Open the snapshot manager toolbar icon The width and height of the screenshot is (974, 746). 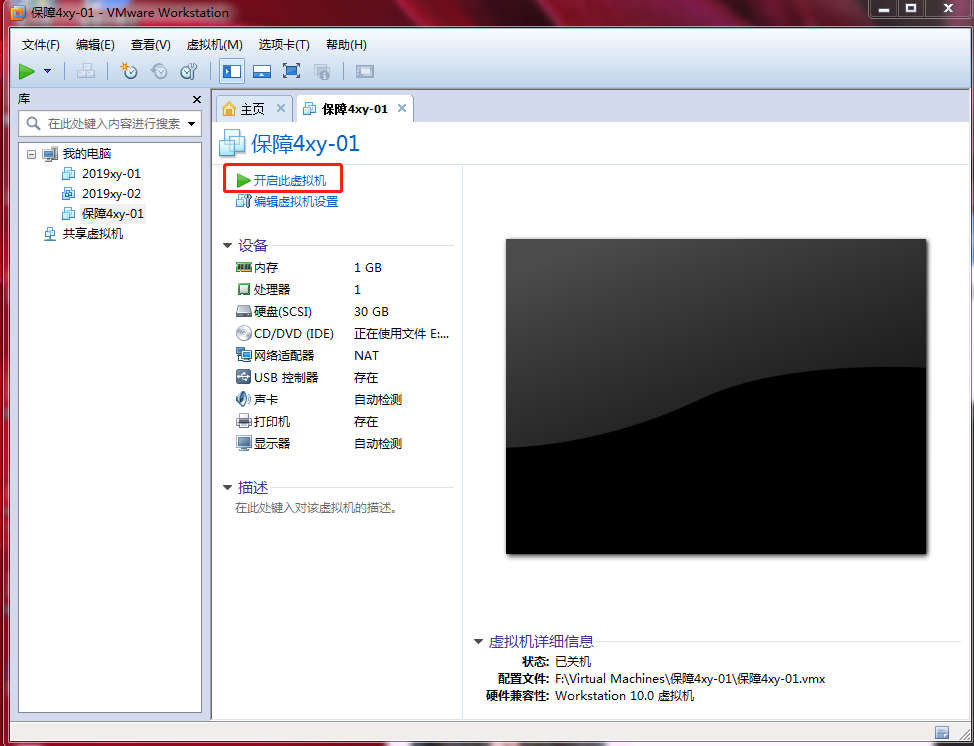(x=189, y=71)
